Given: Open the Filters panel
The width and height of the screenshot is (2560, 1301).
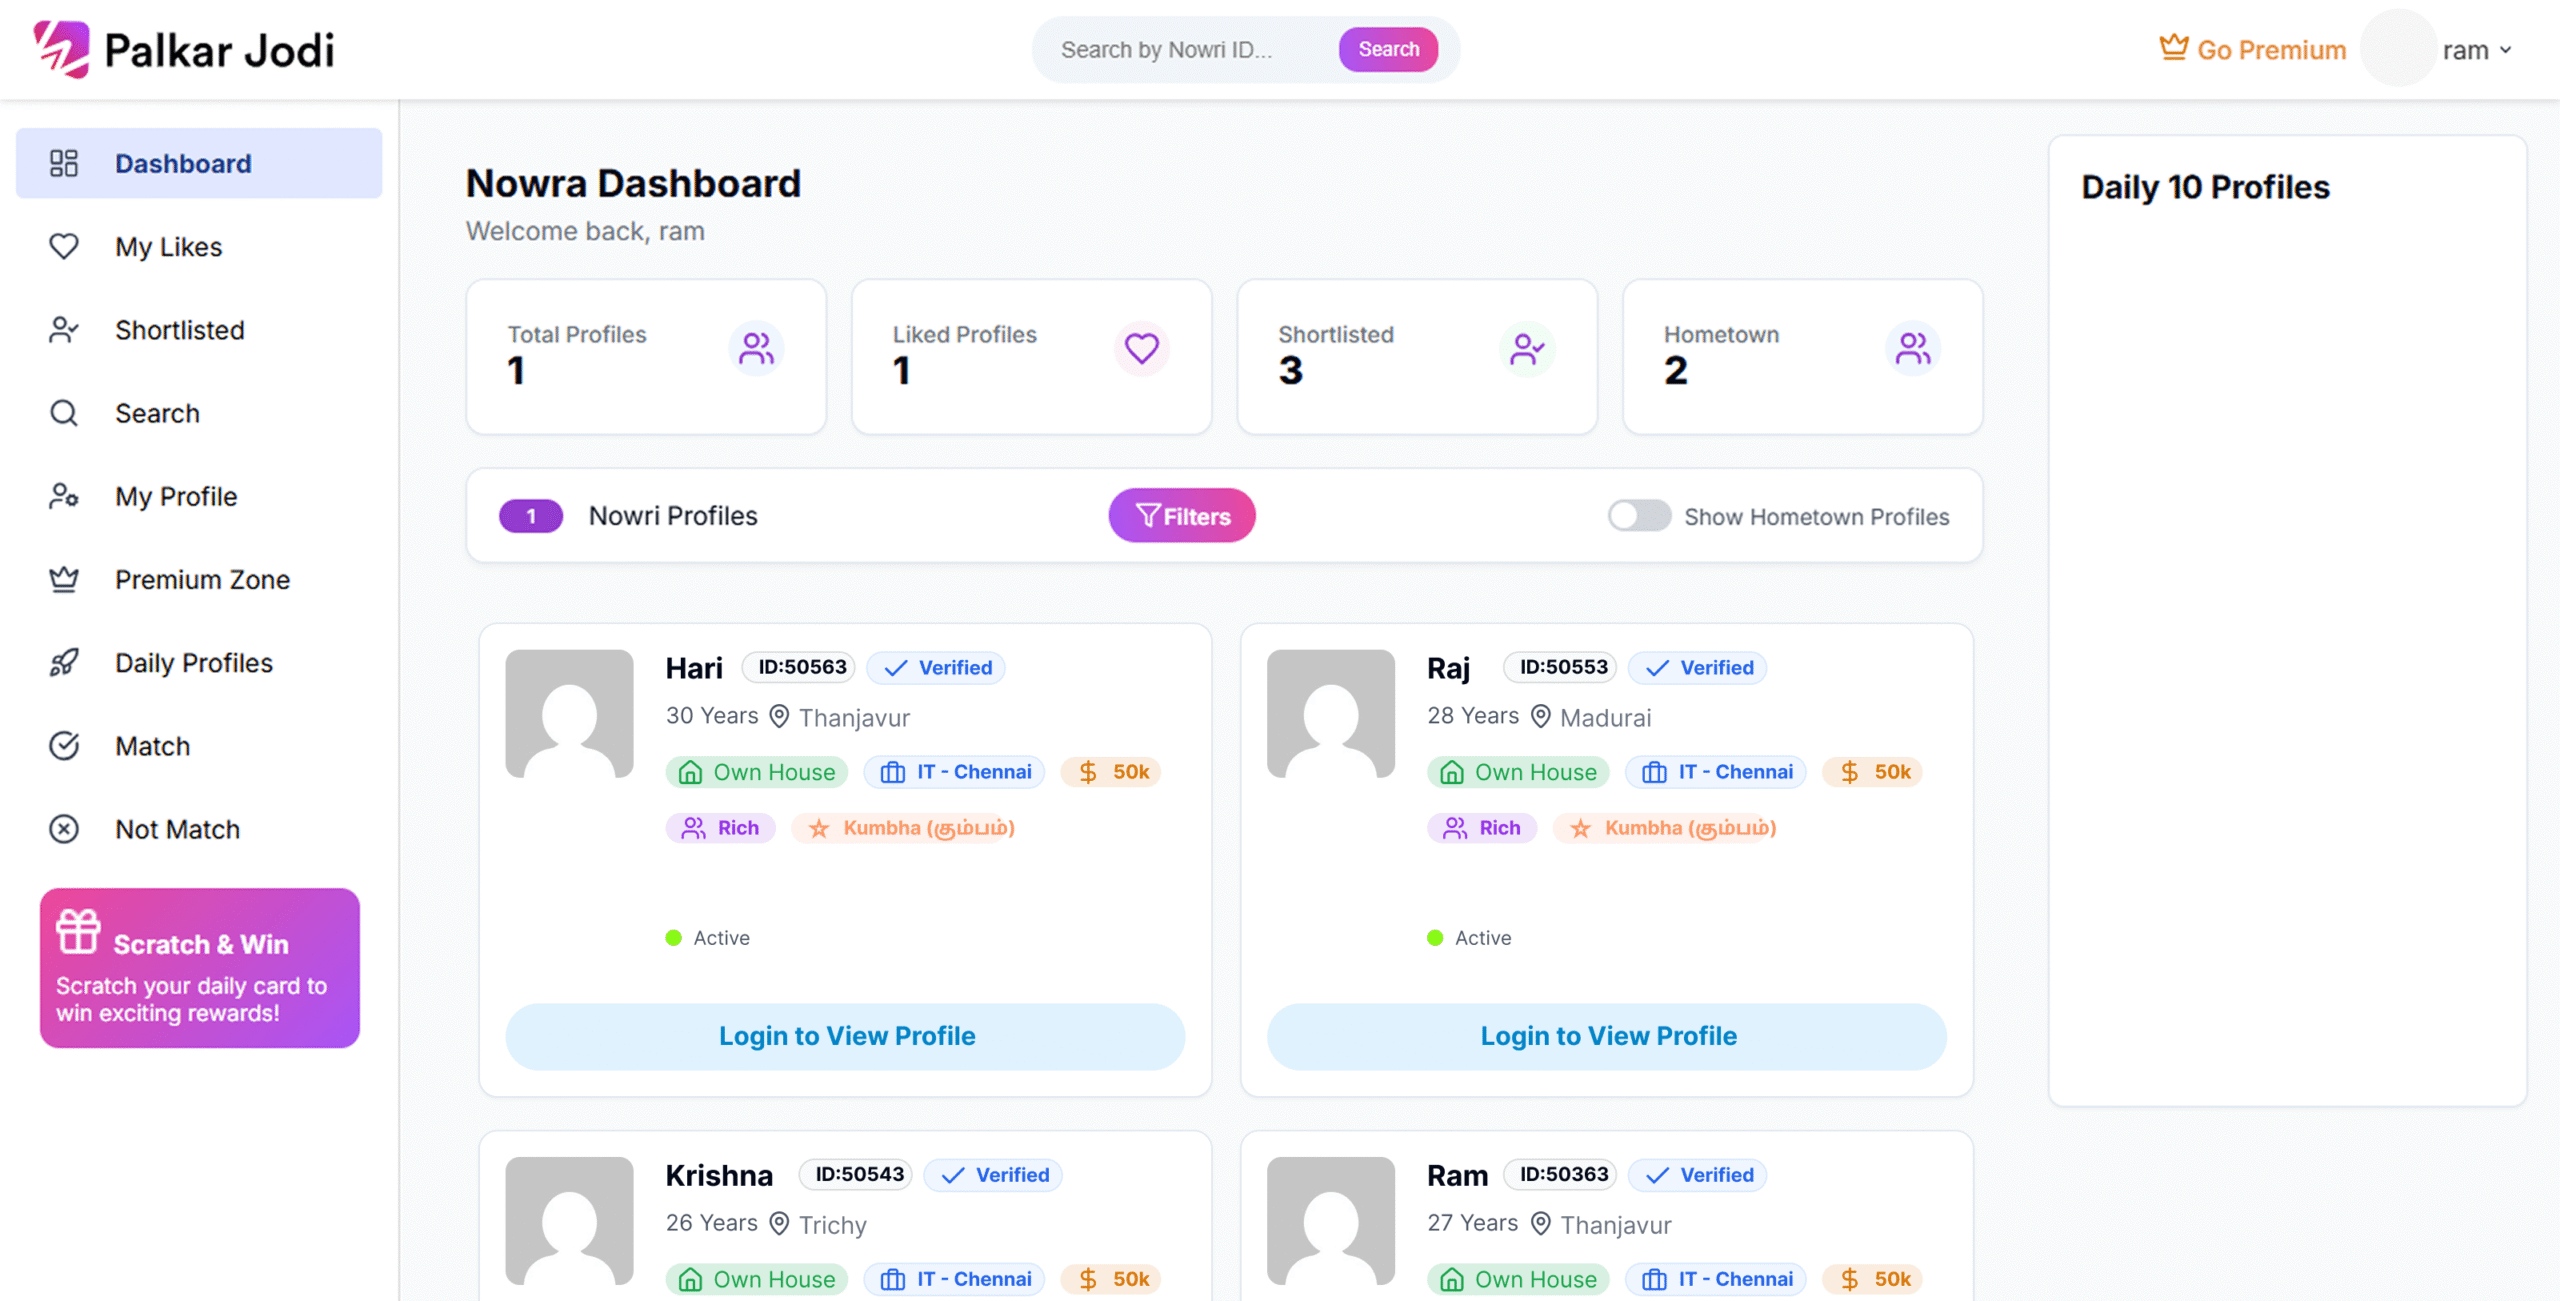Looking at the screenshot, I should point(1181,515).
